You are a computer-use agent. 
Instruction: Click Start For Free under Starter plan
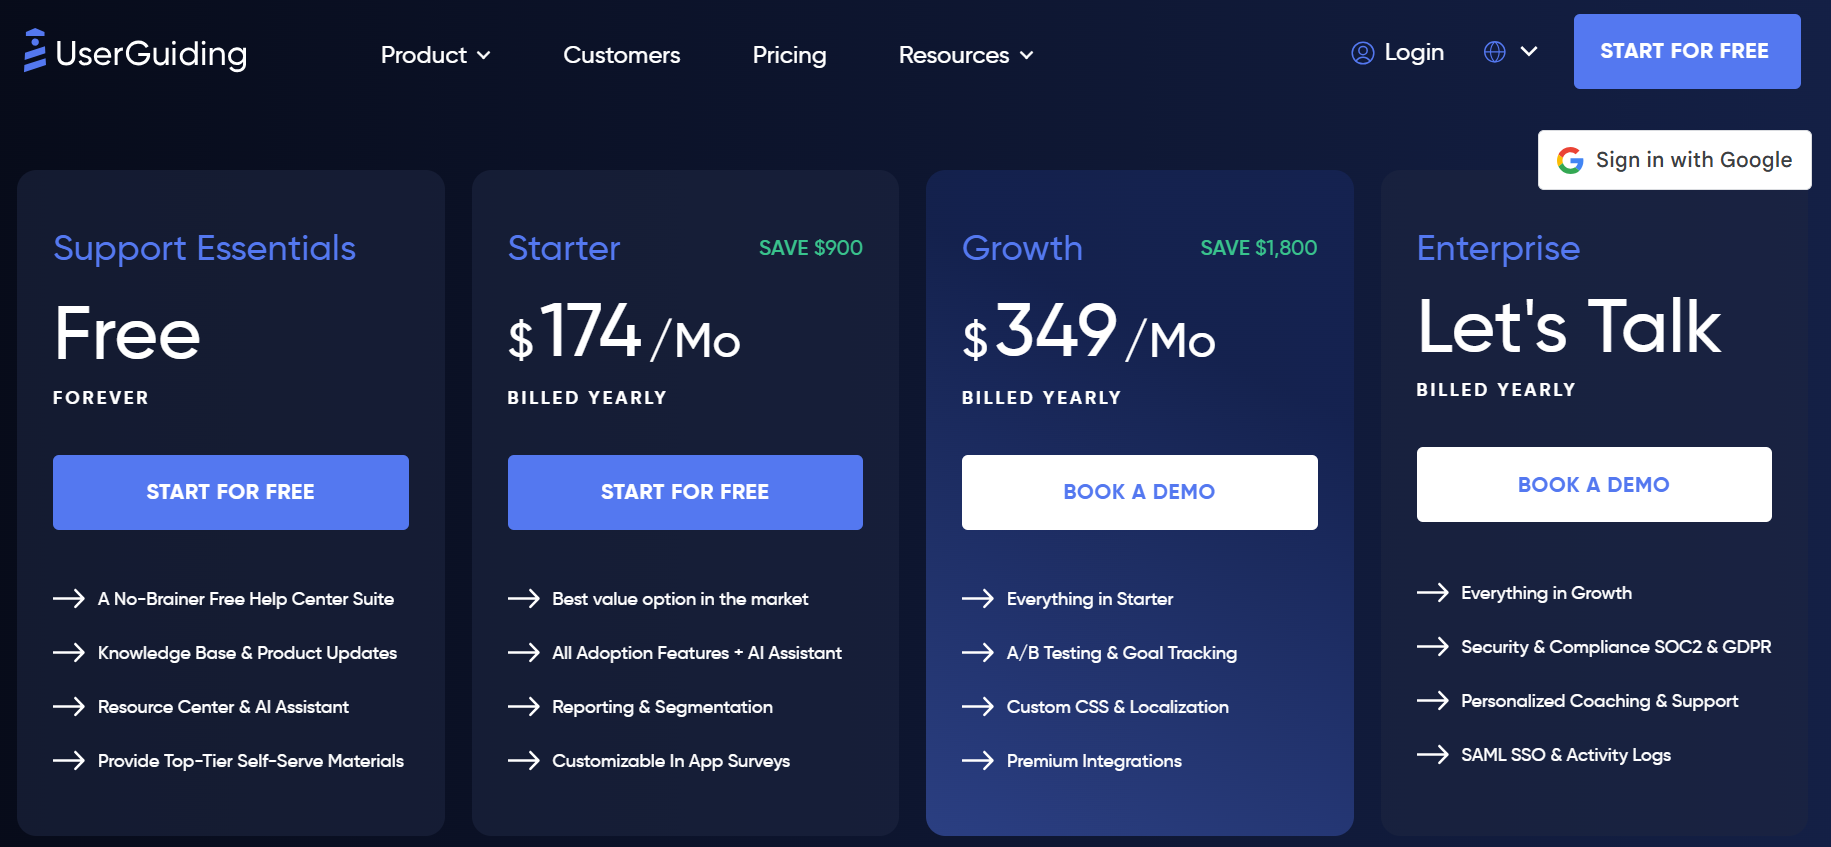[x=685, y=492]
